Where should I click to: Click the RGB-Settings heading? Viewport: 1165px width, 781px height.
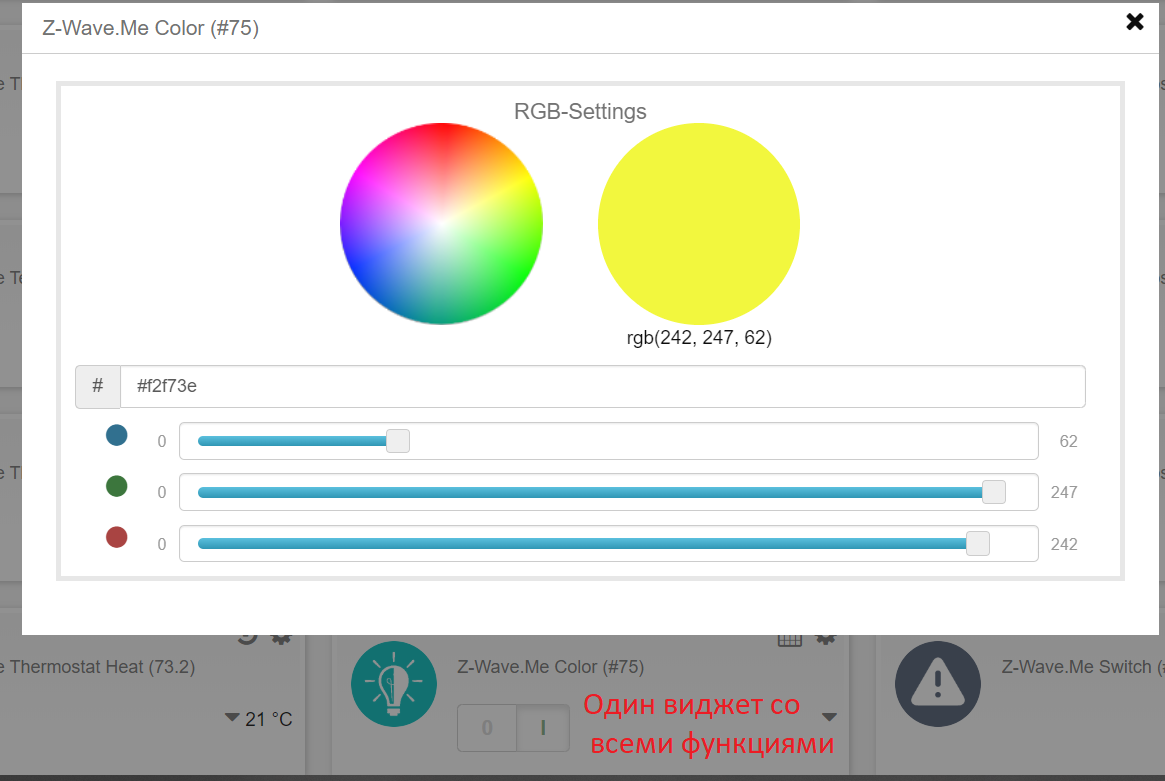coord(580,111)
